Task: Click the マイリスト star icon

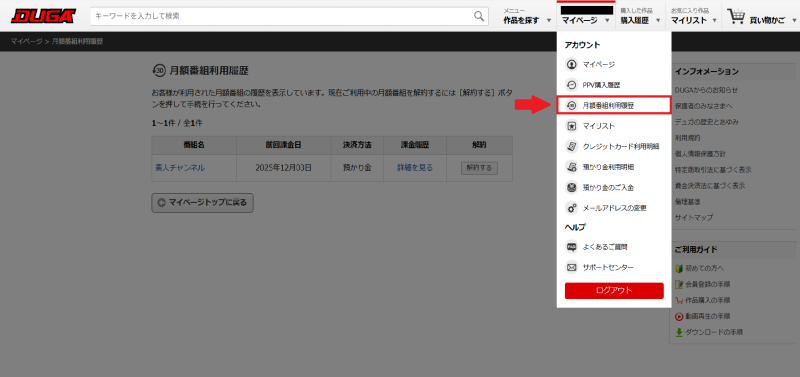Action: tap(572, 125)
